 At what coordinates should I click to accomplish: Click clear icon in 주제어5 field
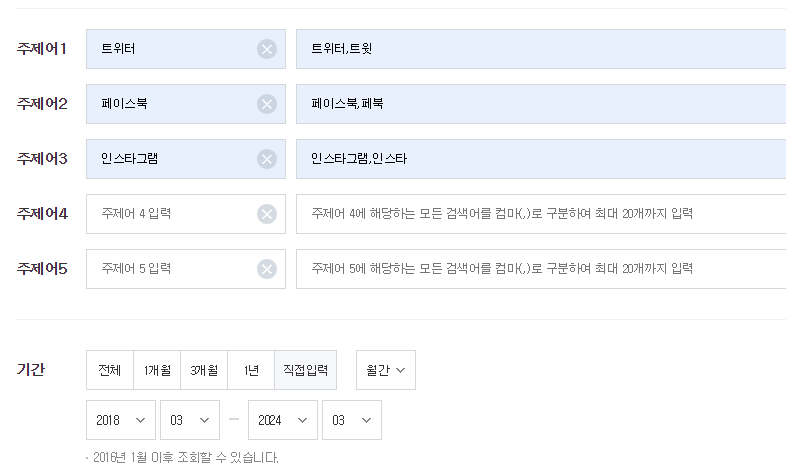coord(266,269)
